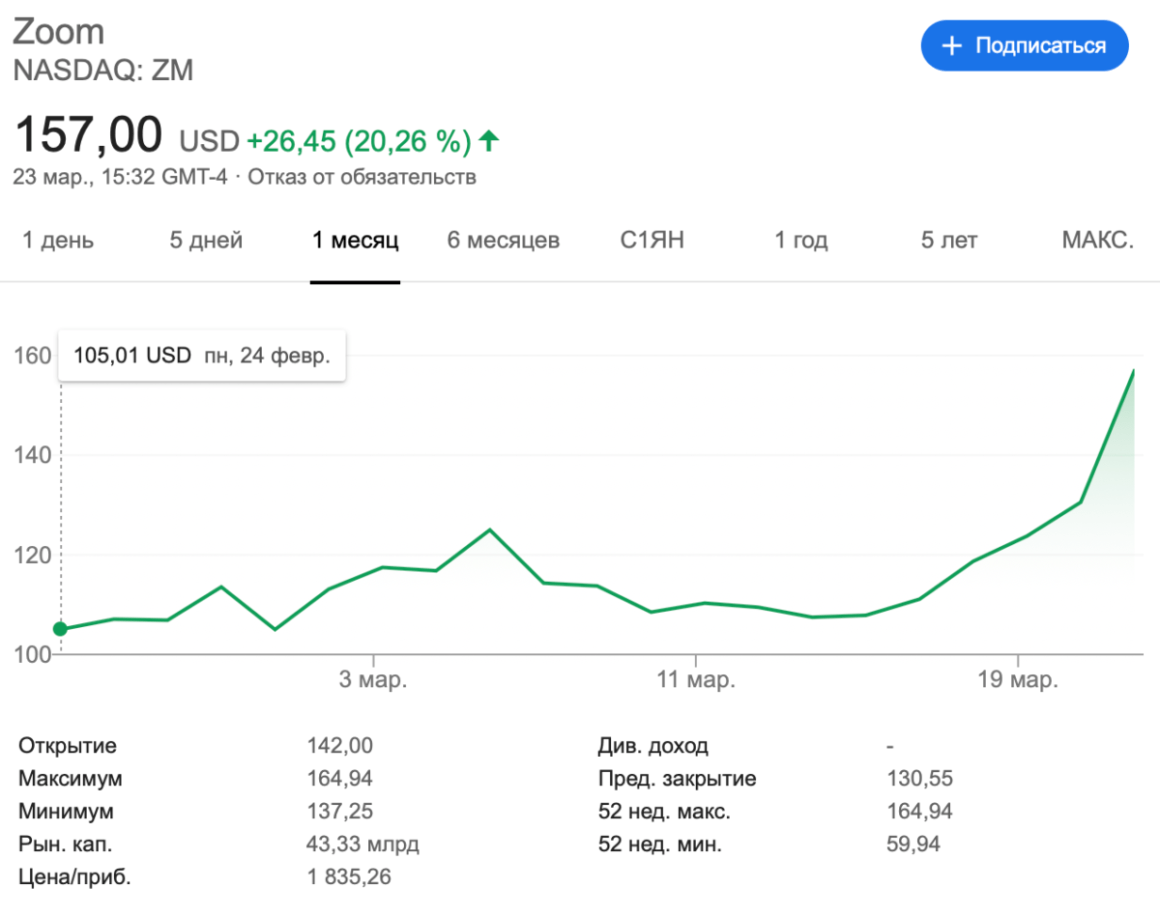Click the Цена/приб. value 1 835,26
This screenshot has width=1160, height=917.
(349, 877)
